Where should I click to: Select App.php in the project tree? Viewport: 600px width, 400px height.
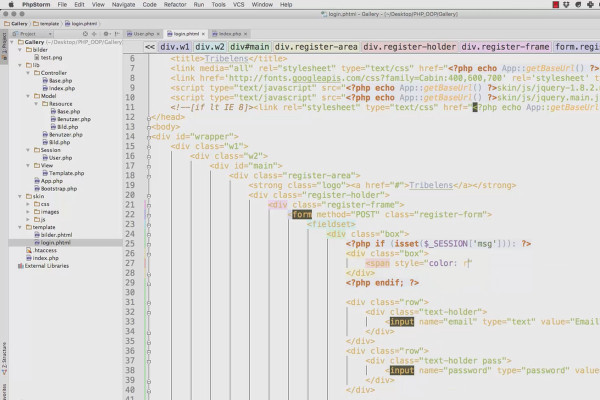click(x=49, y=181)
